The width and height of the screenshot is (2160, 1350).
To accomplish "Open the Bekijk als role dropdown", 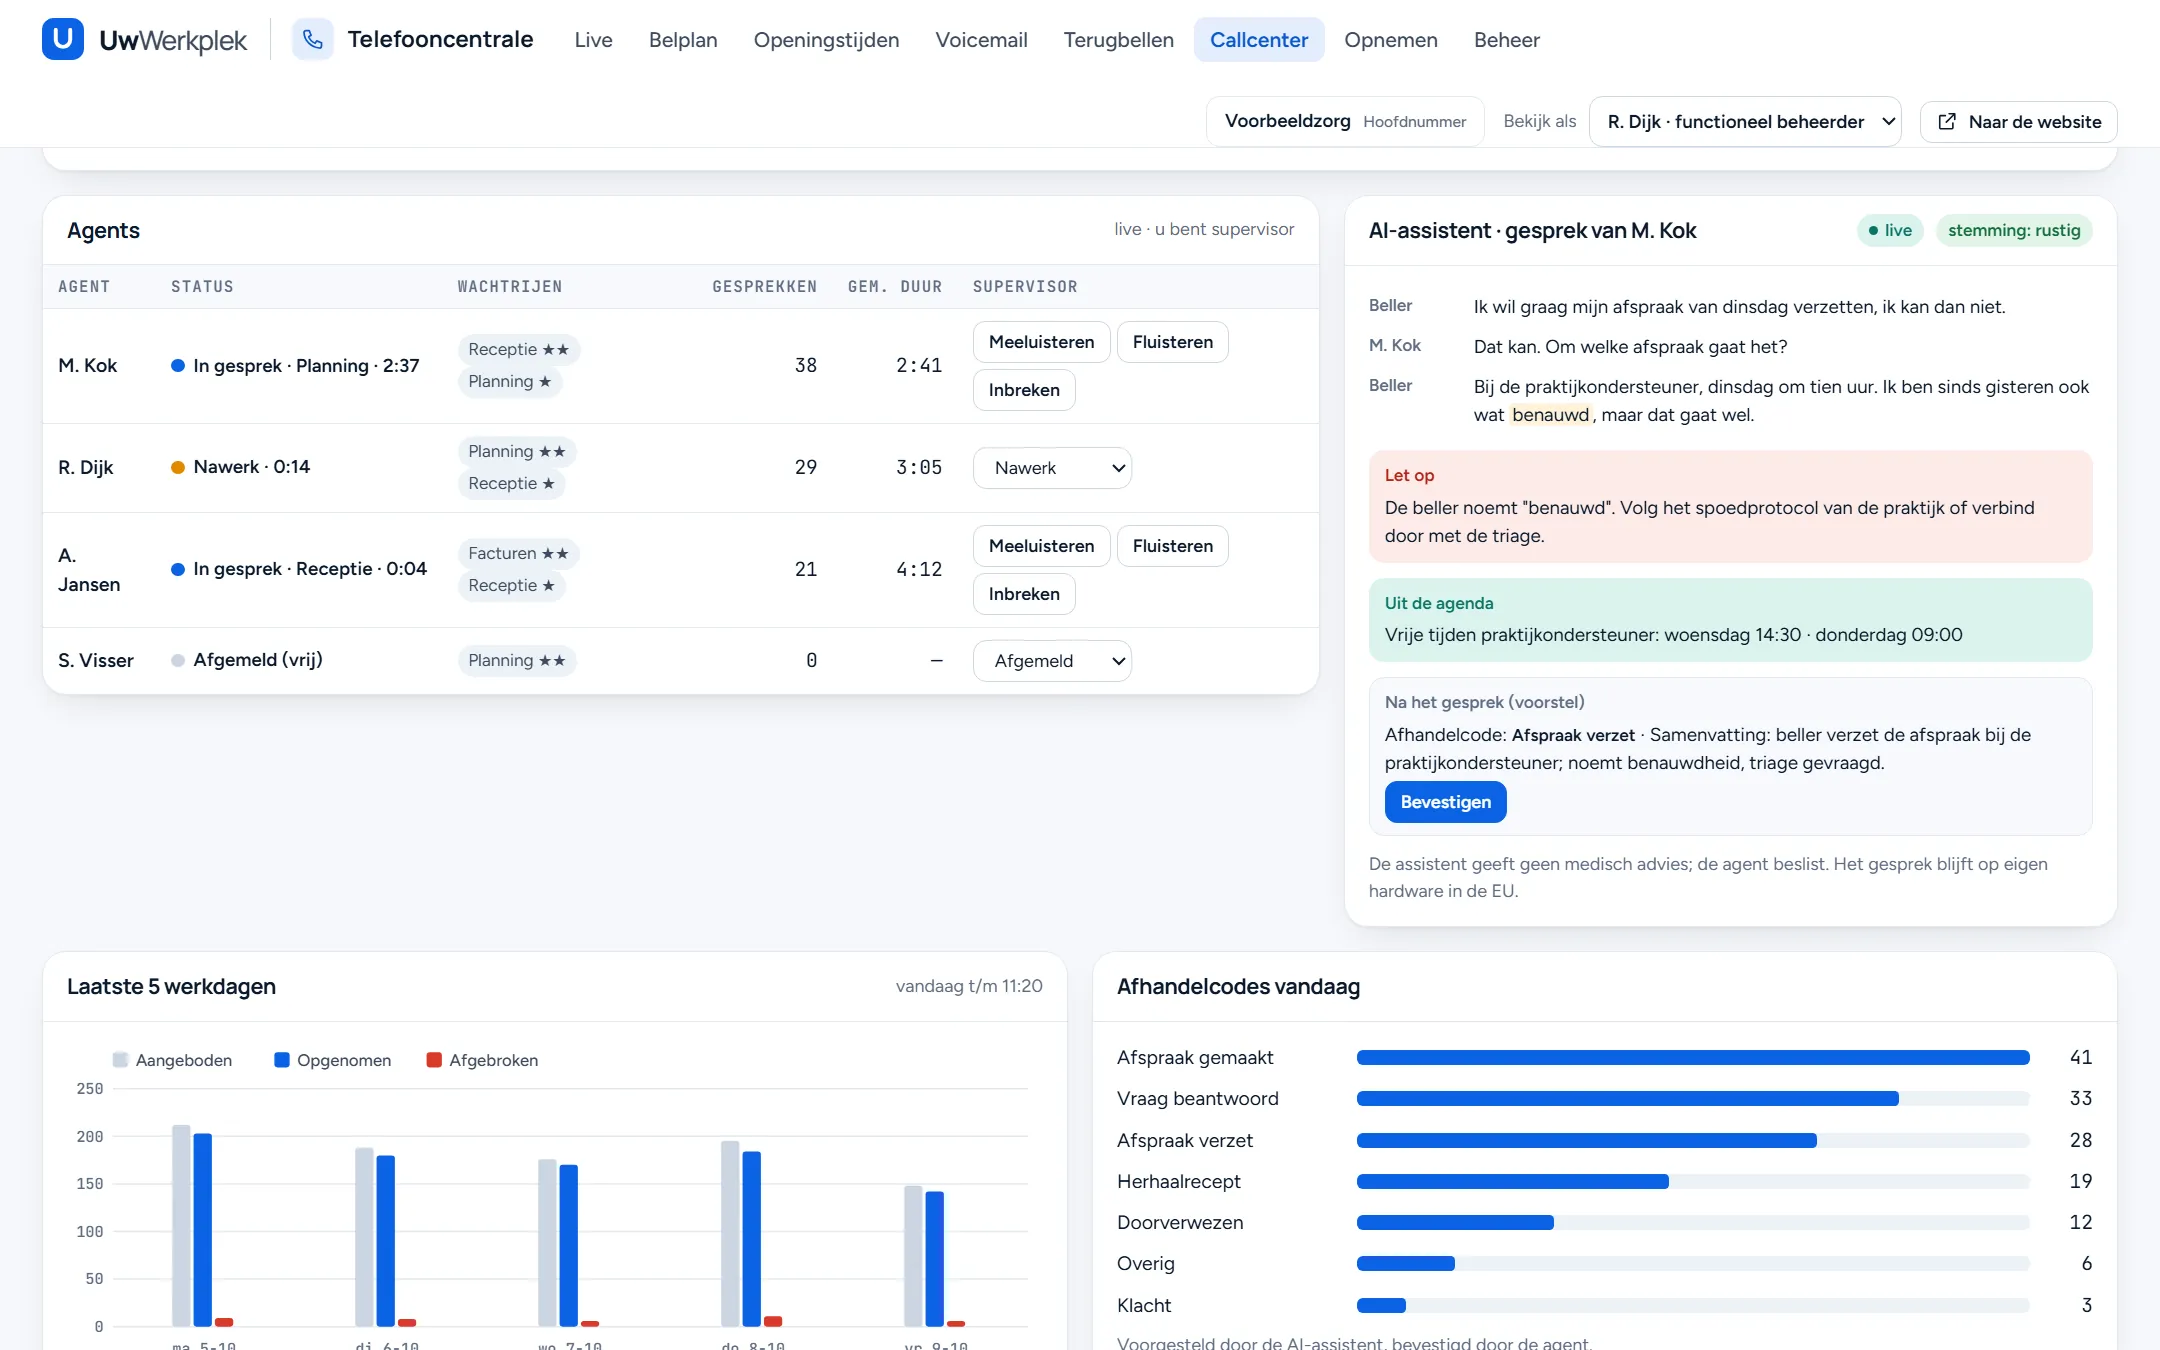I will point(1744,122).
